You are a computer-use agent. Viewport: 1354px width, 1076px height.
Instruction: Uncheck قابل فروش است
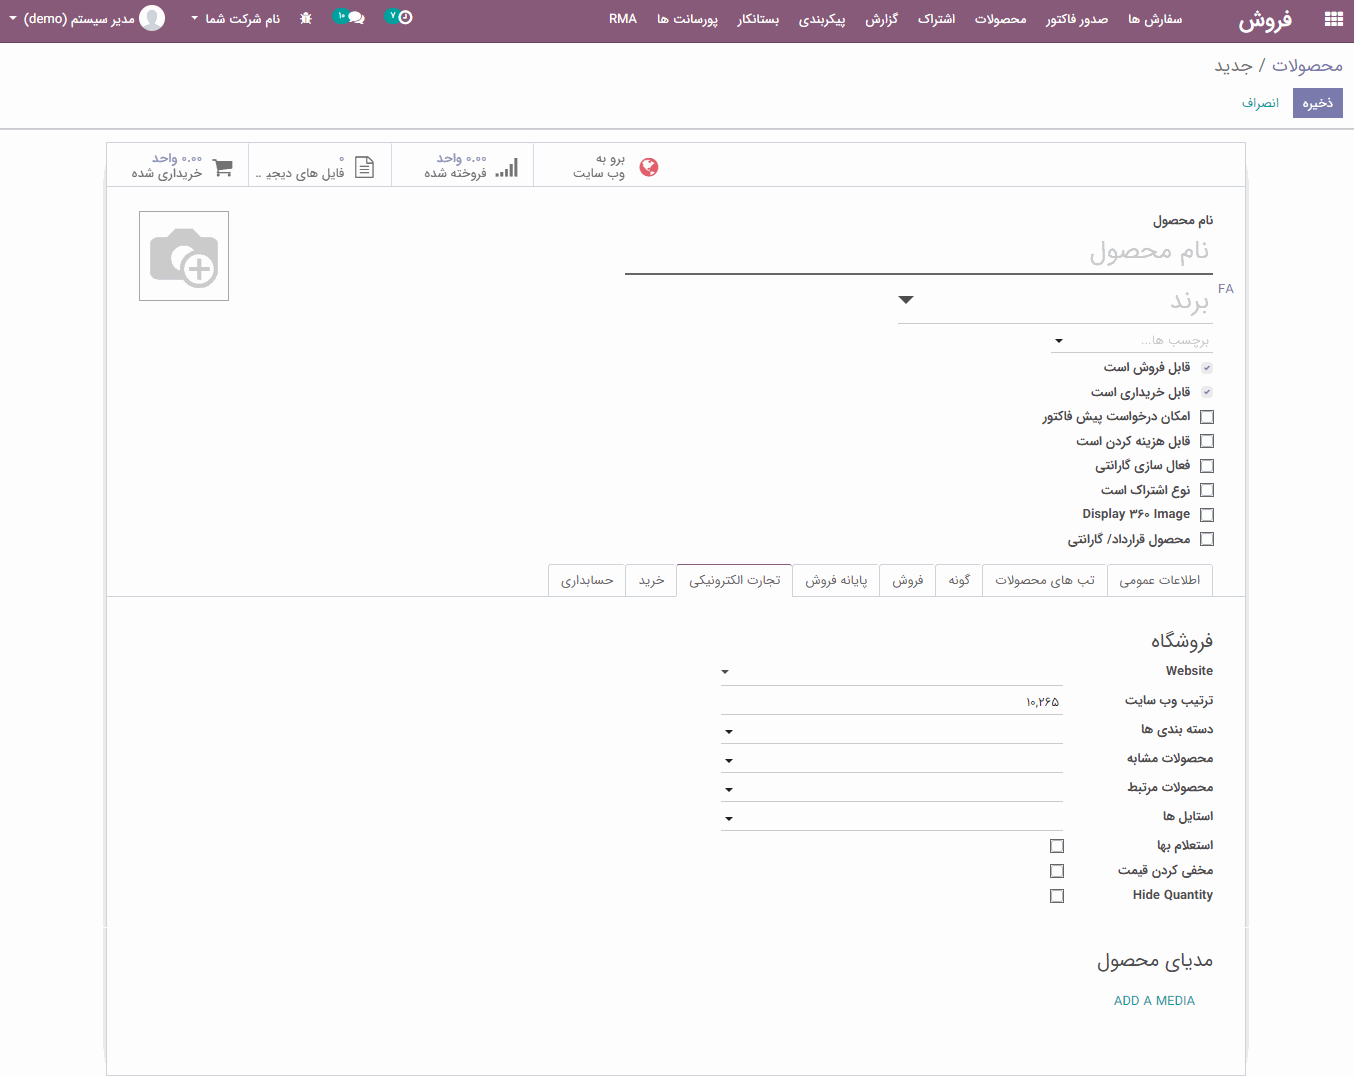tap(1206, 367)
